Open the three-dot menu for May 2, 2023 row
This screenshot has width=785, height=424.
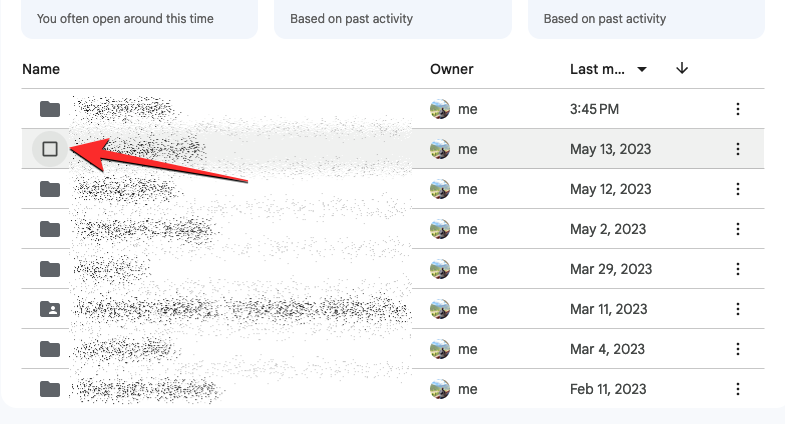[x=738, y=229]
